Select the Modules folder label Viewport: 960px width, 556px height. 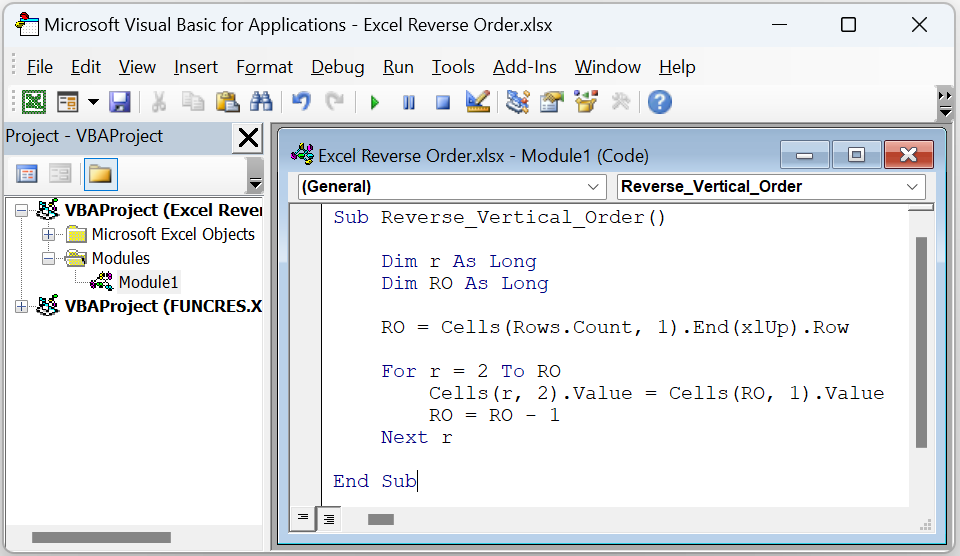pyautogui.click(x=121, y=258)
